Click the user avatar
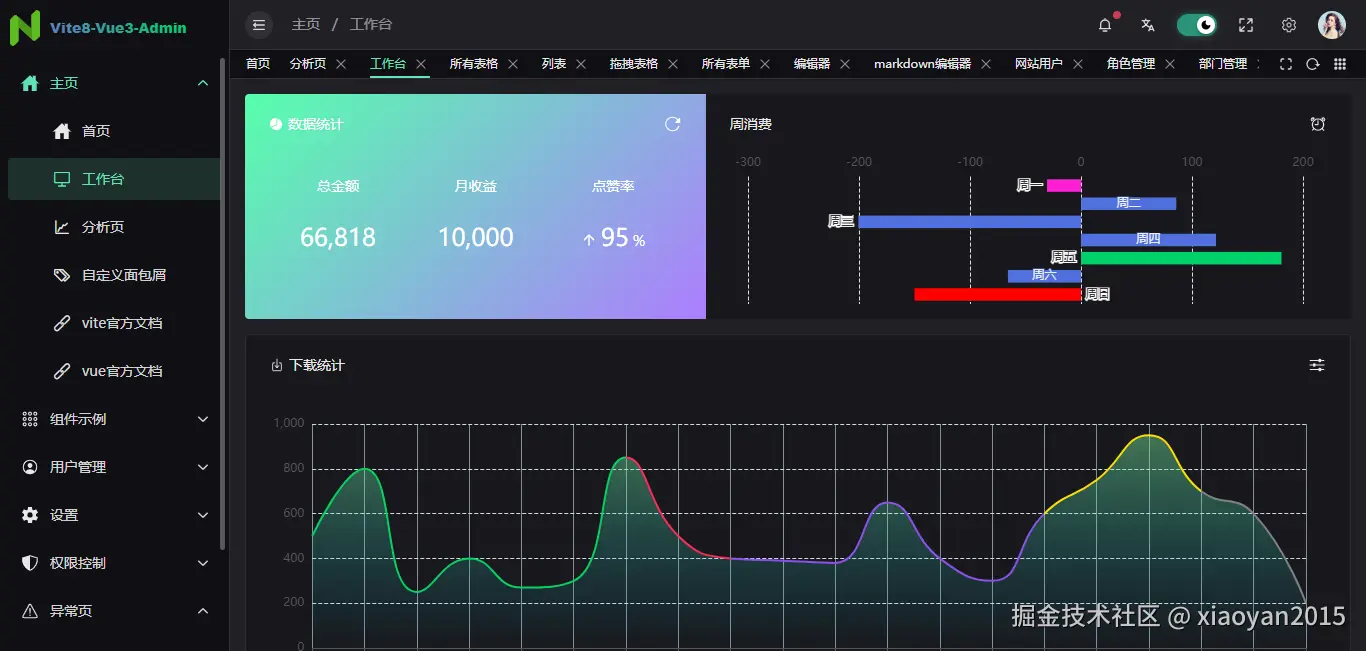 click(1332, 25)
